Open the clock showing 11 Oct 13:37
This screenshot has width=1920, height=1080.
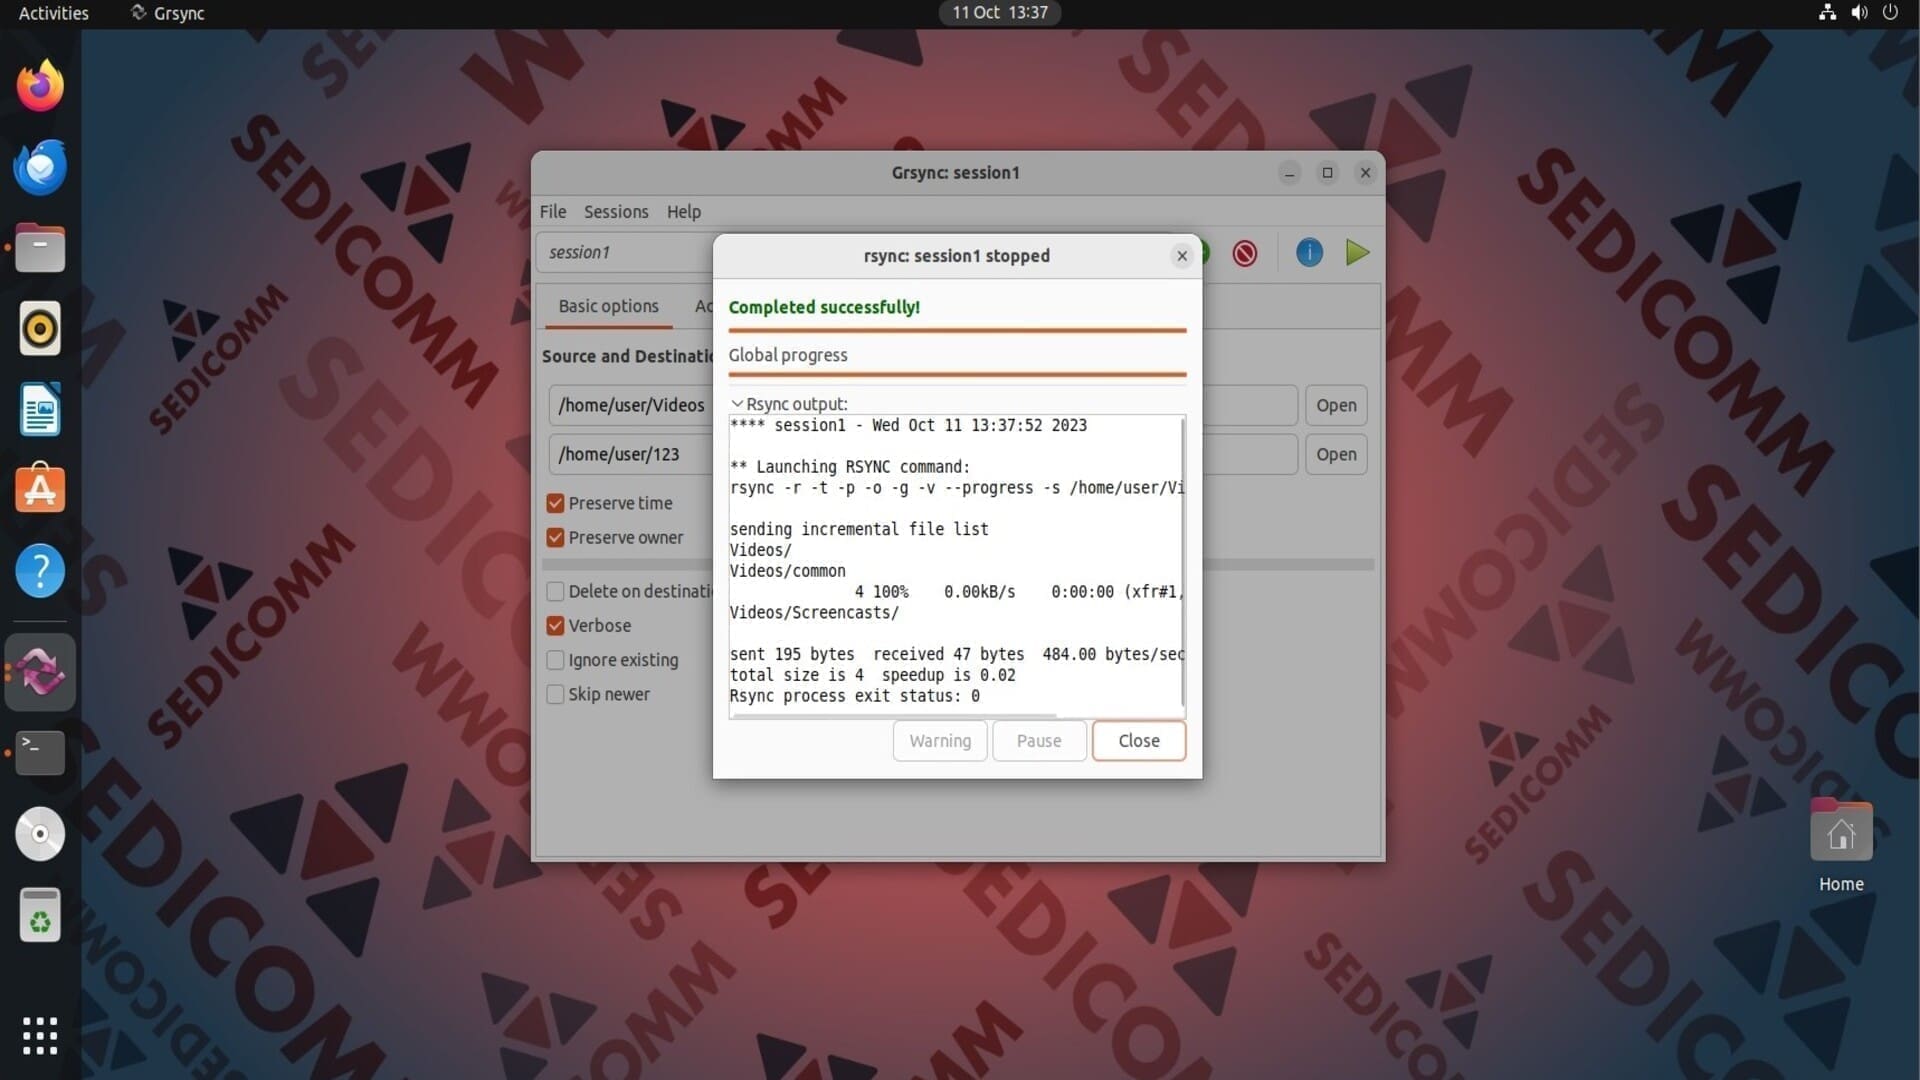coord(1000,13)
